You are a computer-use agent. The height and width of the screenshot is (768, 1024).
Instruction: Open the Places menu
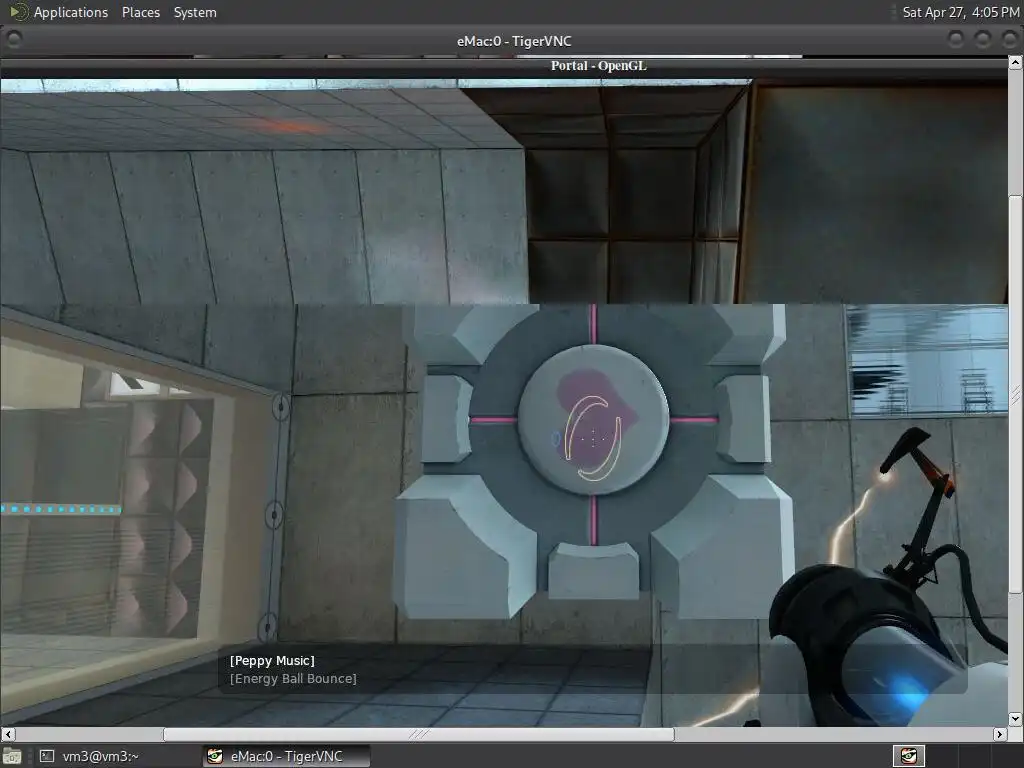[x=140, y=12]
